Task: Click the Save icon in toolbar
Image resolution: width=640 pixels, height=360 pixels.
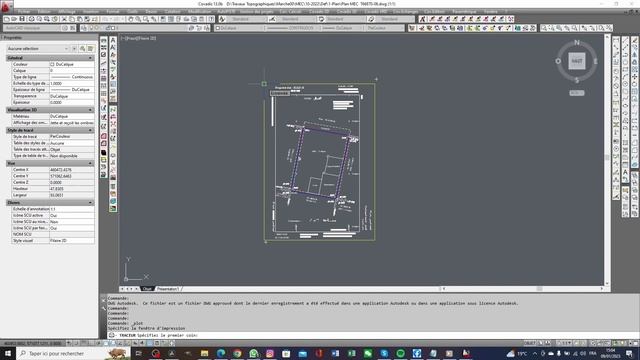Action: coord(22,19)
